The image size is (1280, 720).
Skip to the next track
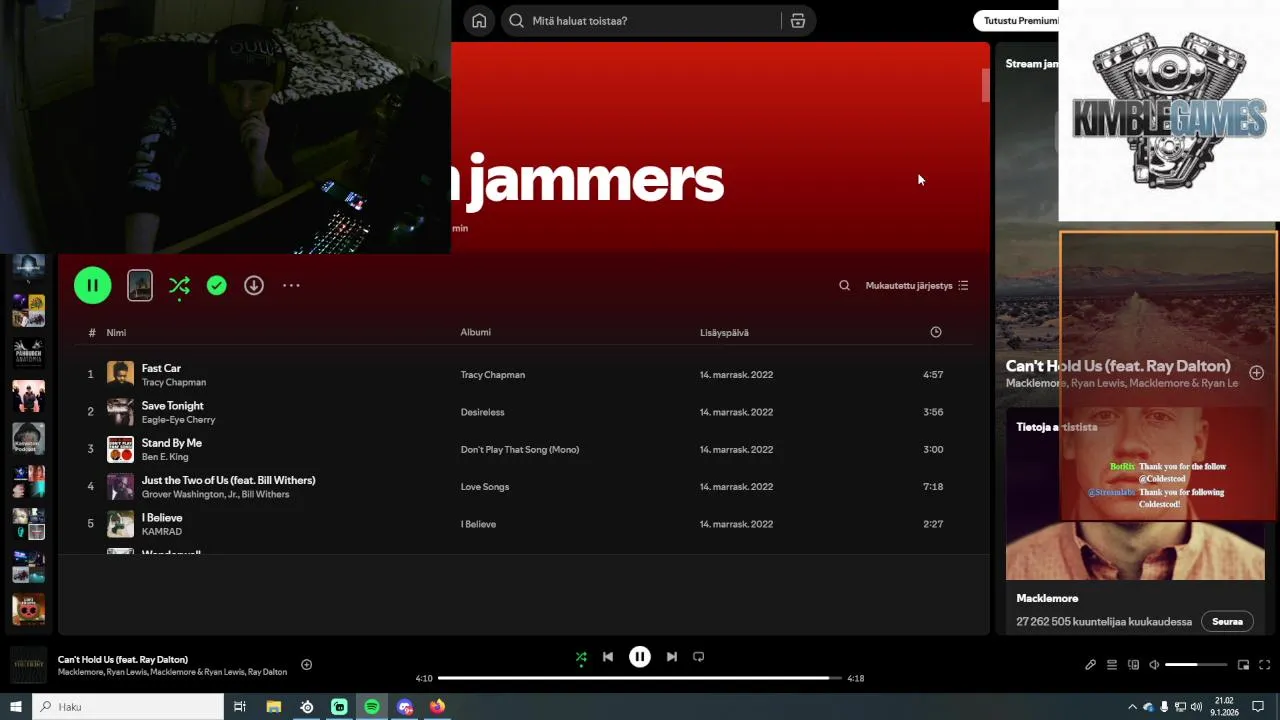pos(672,657)
